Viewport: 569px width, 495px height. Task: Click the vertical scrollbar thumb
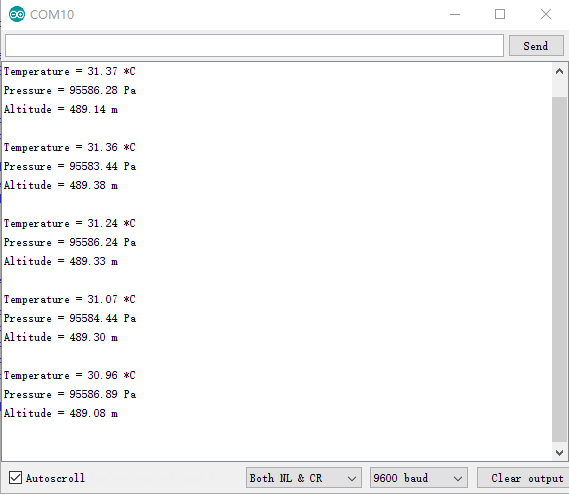559,269
